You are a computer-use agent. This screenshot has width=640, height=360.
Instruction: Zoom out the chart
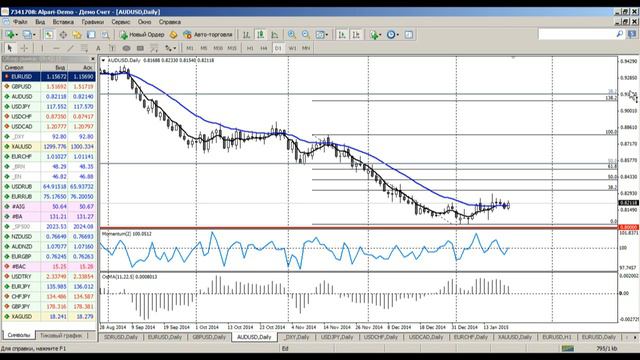(x=306, y=35)
